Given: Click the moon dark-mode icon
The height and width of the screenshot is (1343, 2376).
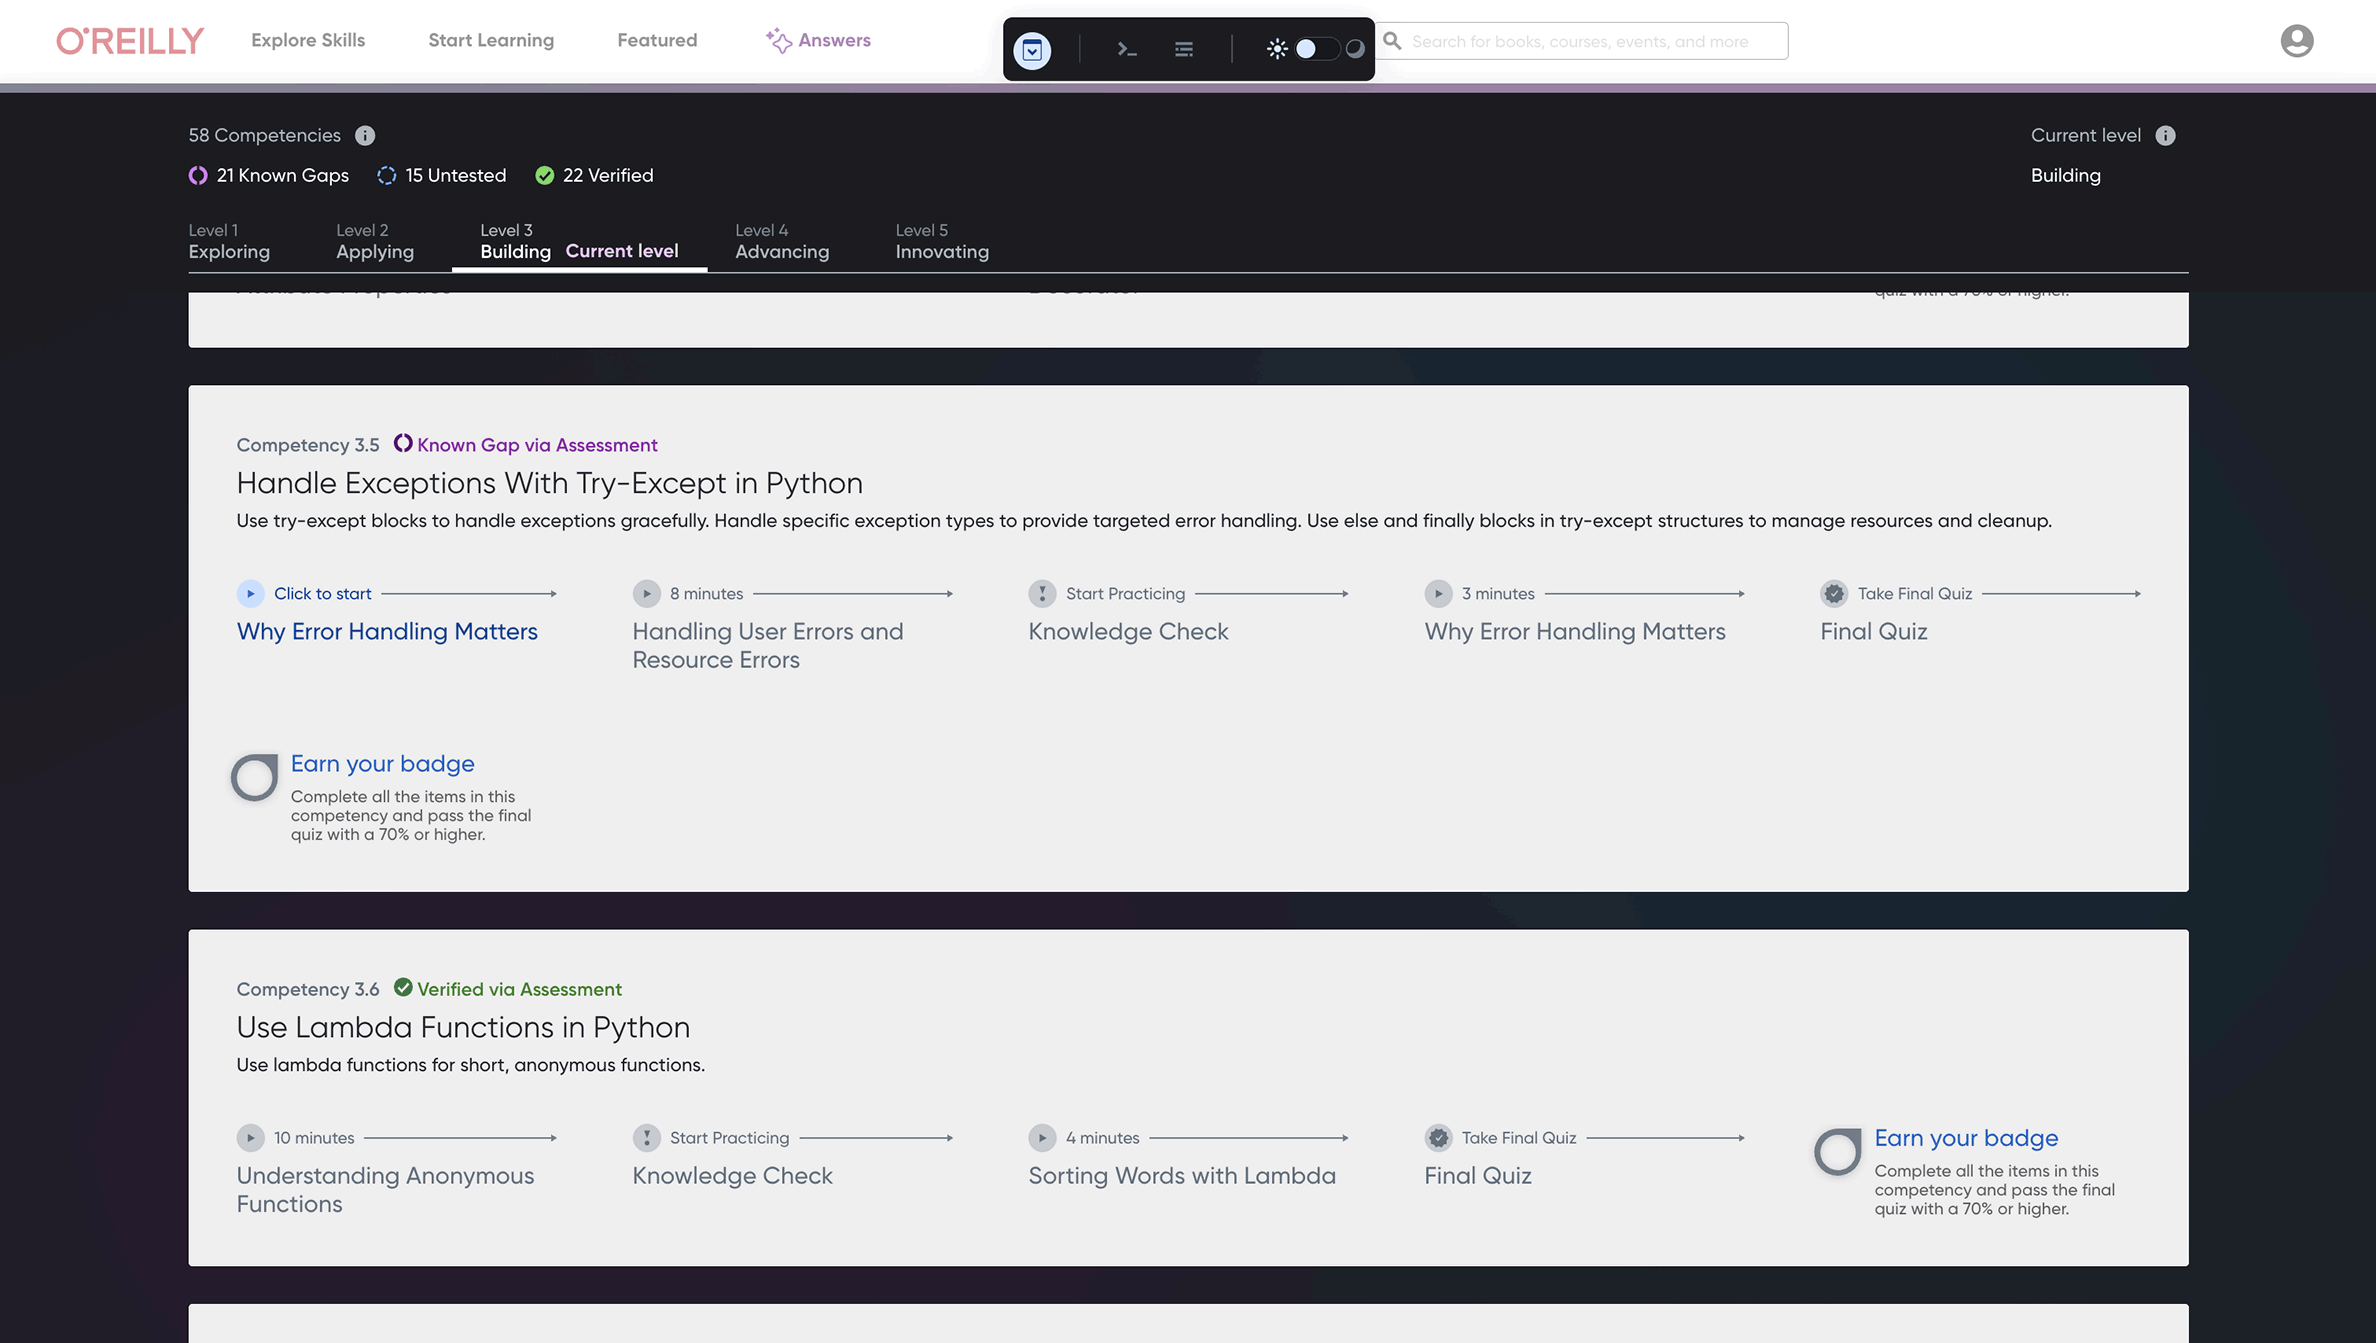Looking at the screenshot, I should [1355, 49].
